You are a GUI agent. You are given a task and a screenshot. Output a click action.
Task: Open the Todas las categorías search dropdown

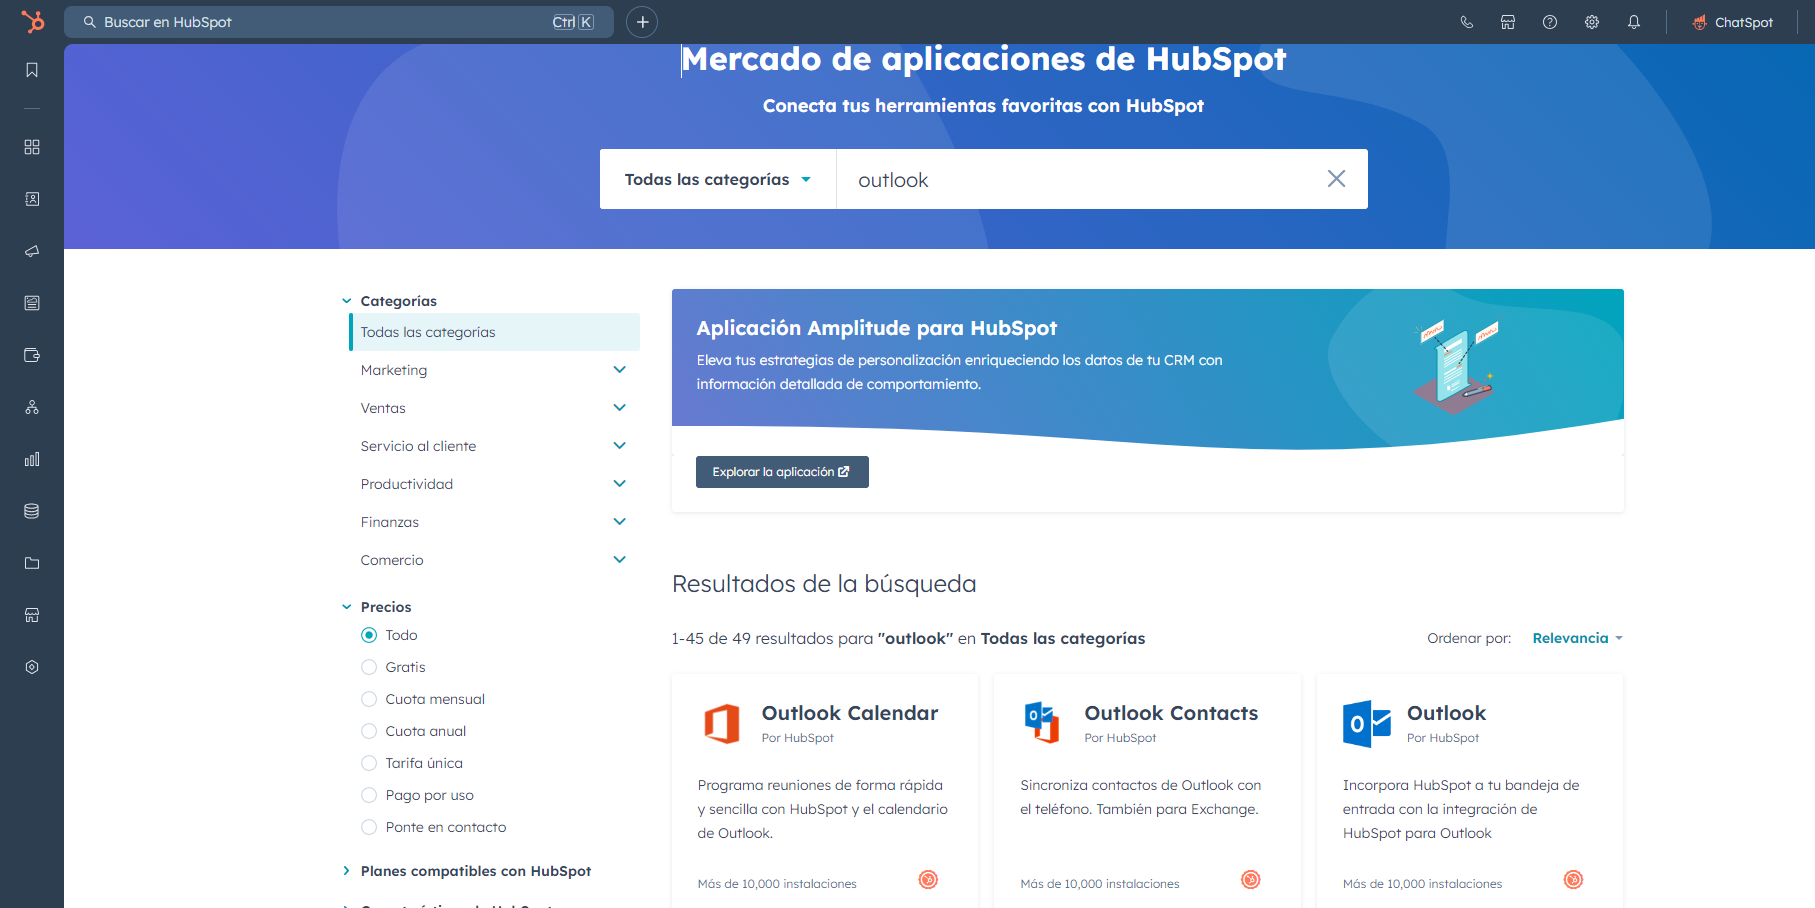[718, 179]
